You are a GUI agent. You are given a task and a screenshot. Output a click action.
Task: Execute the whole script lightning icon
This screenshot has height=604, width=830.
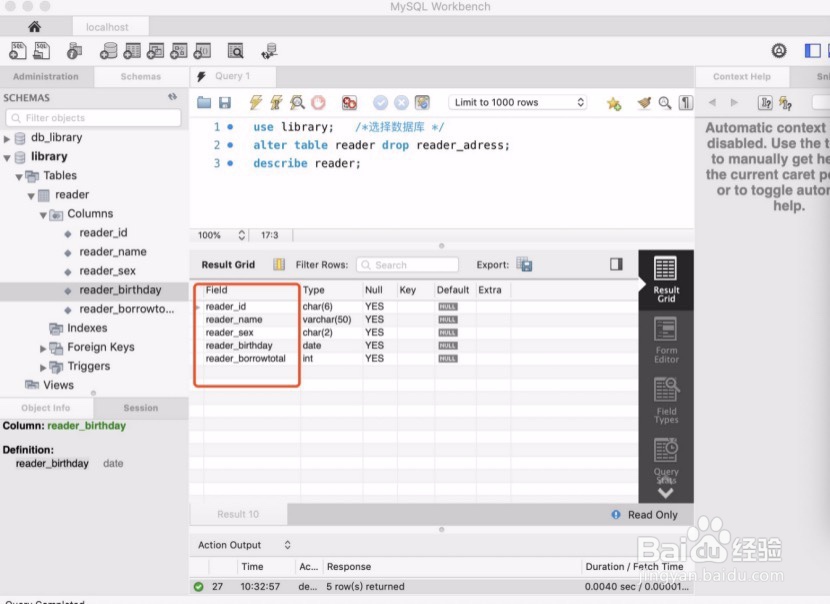tap(256, 102)
